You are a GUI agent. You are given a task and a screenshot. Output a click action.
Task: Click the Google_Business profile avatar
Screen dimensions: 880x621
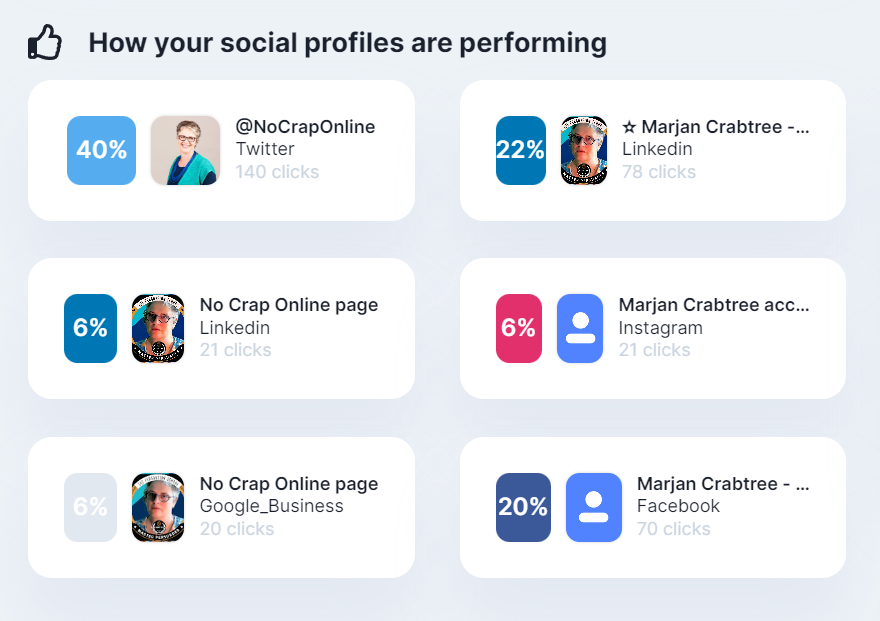tap(158, 507)
